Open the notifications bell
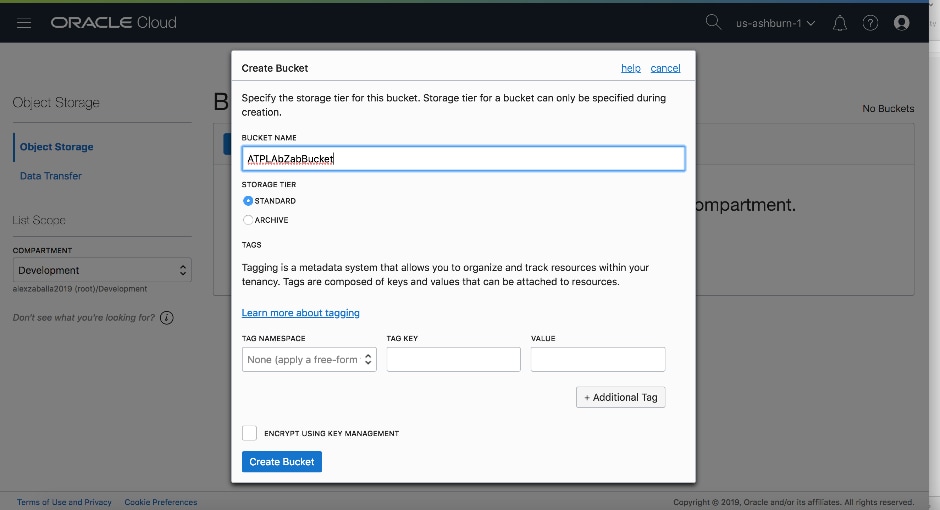 coord(840,23)
